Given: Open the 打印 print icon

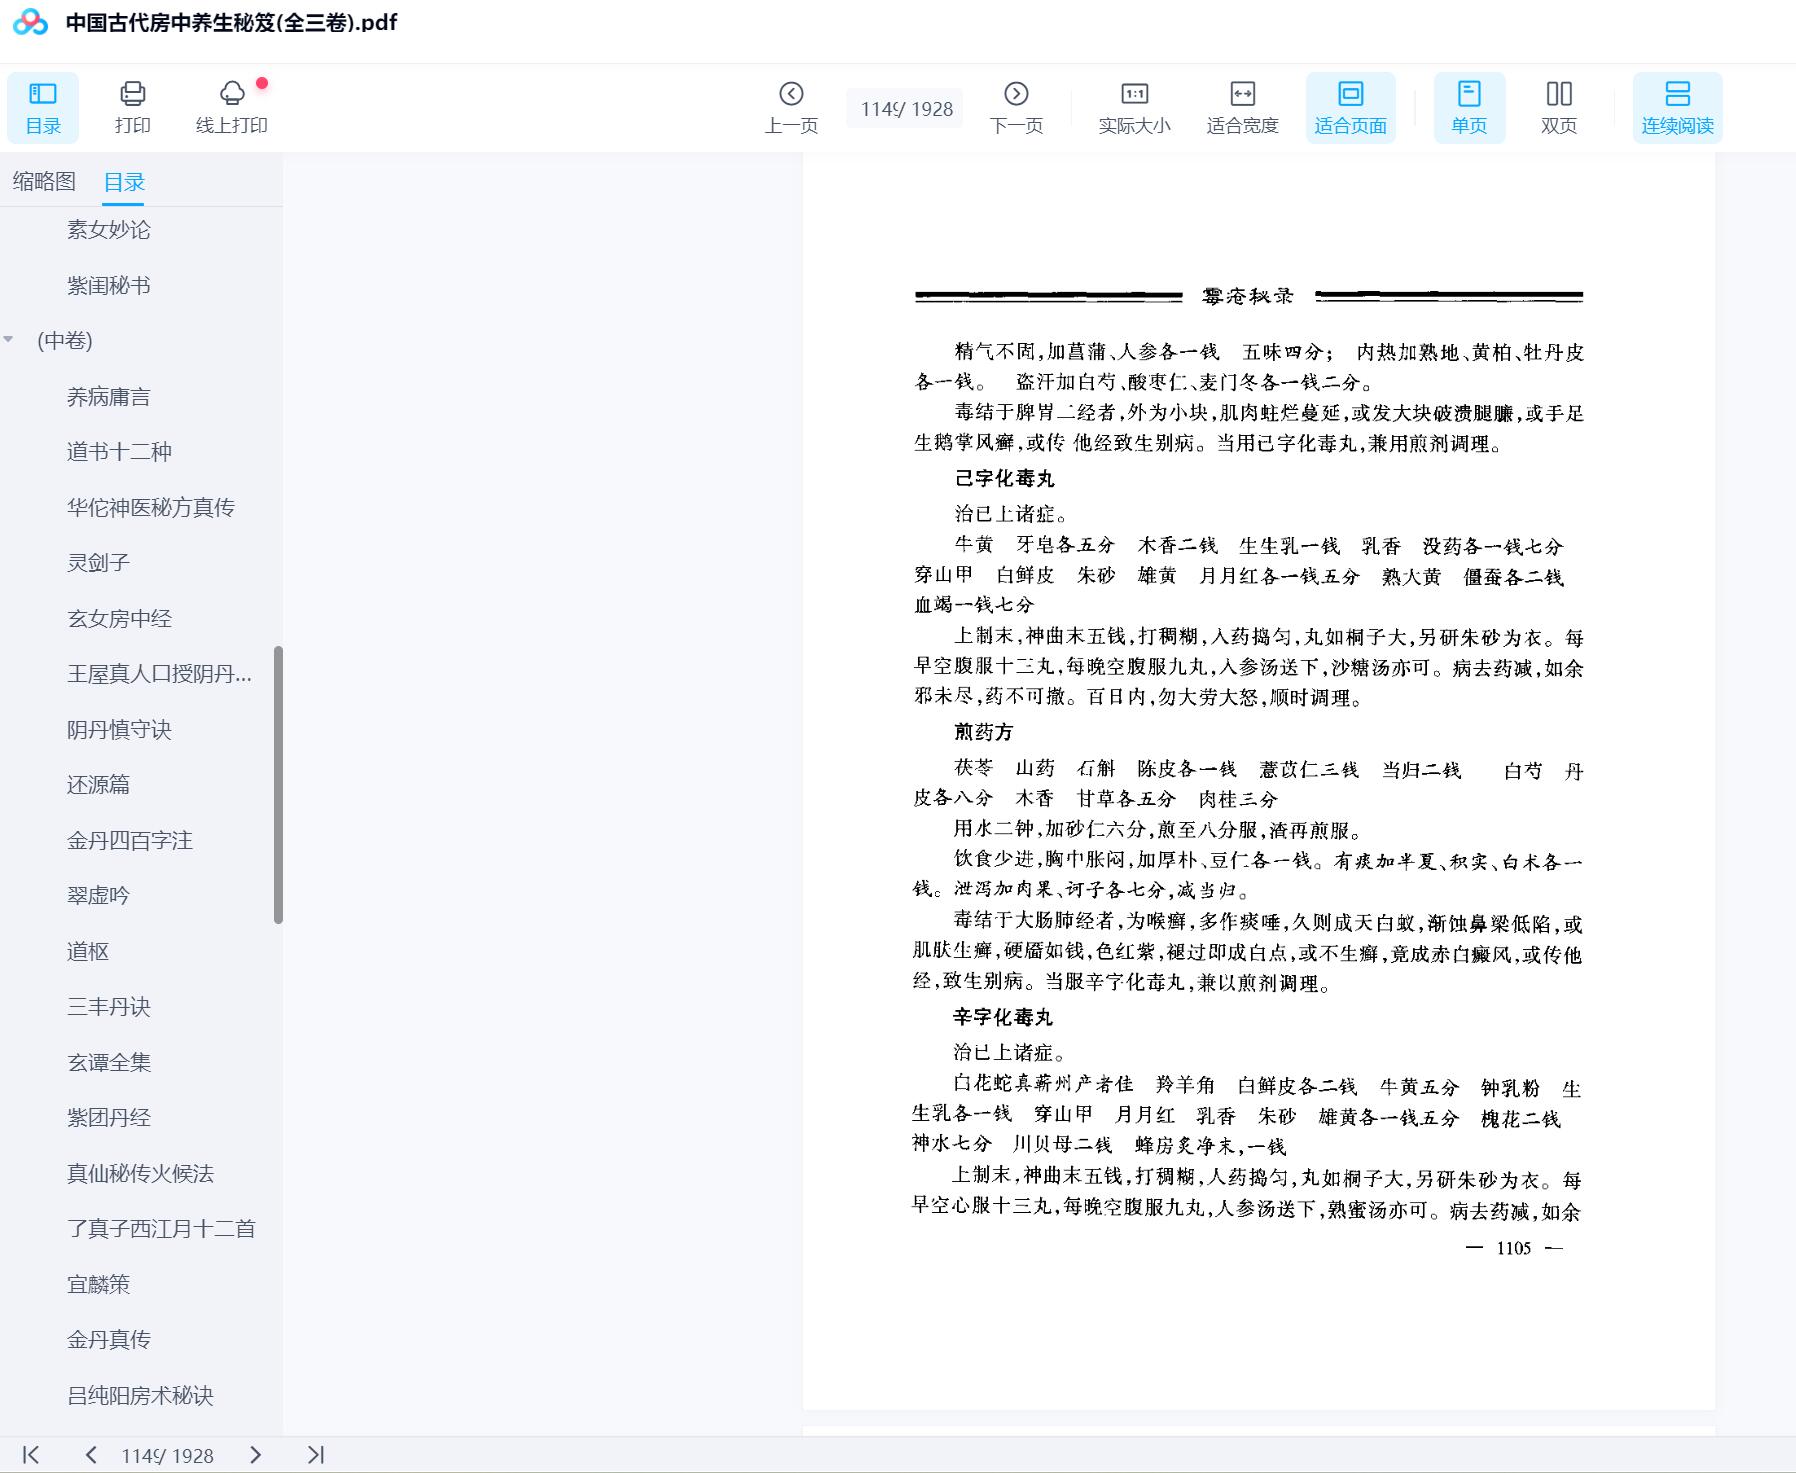Looking at the screenshot, I should tap(133, 106).
